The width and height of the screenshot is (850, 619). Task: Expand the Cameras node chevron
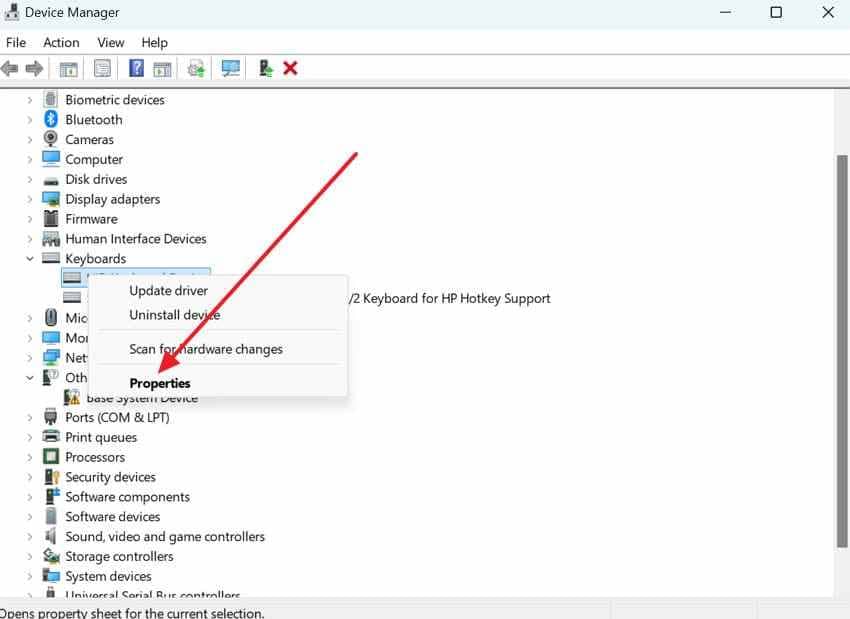30,139
